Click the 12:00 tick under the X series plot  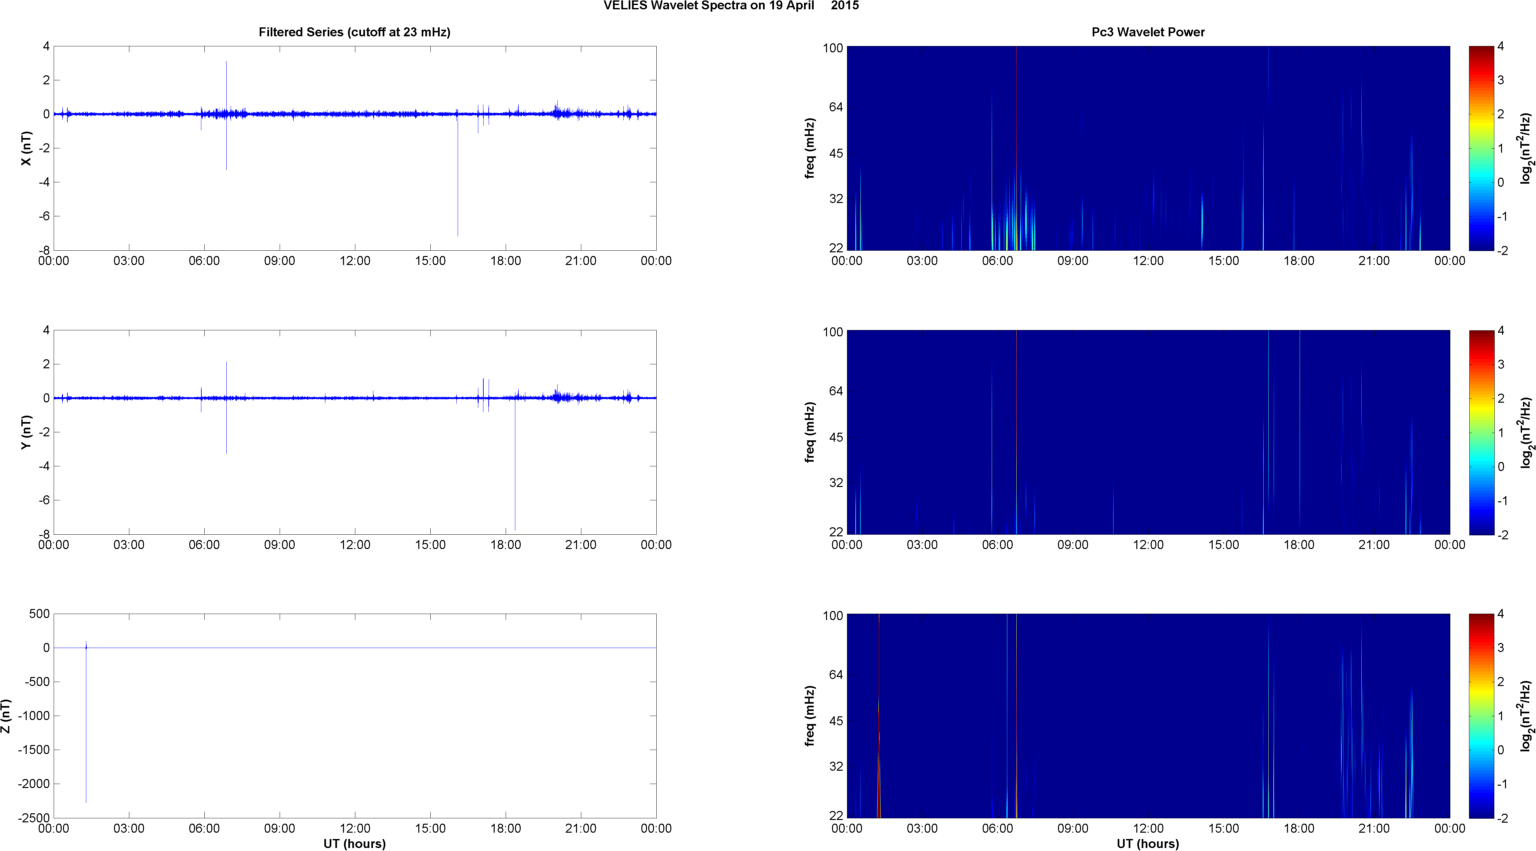coord(355,261)
